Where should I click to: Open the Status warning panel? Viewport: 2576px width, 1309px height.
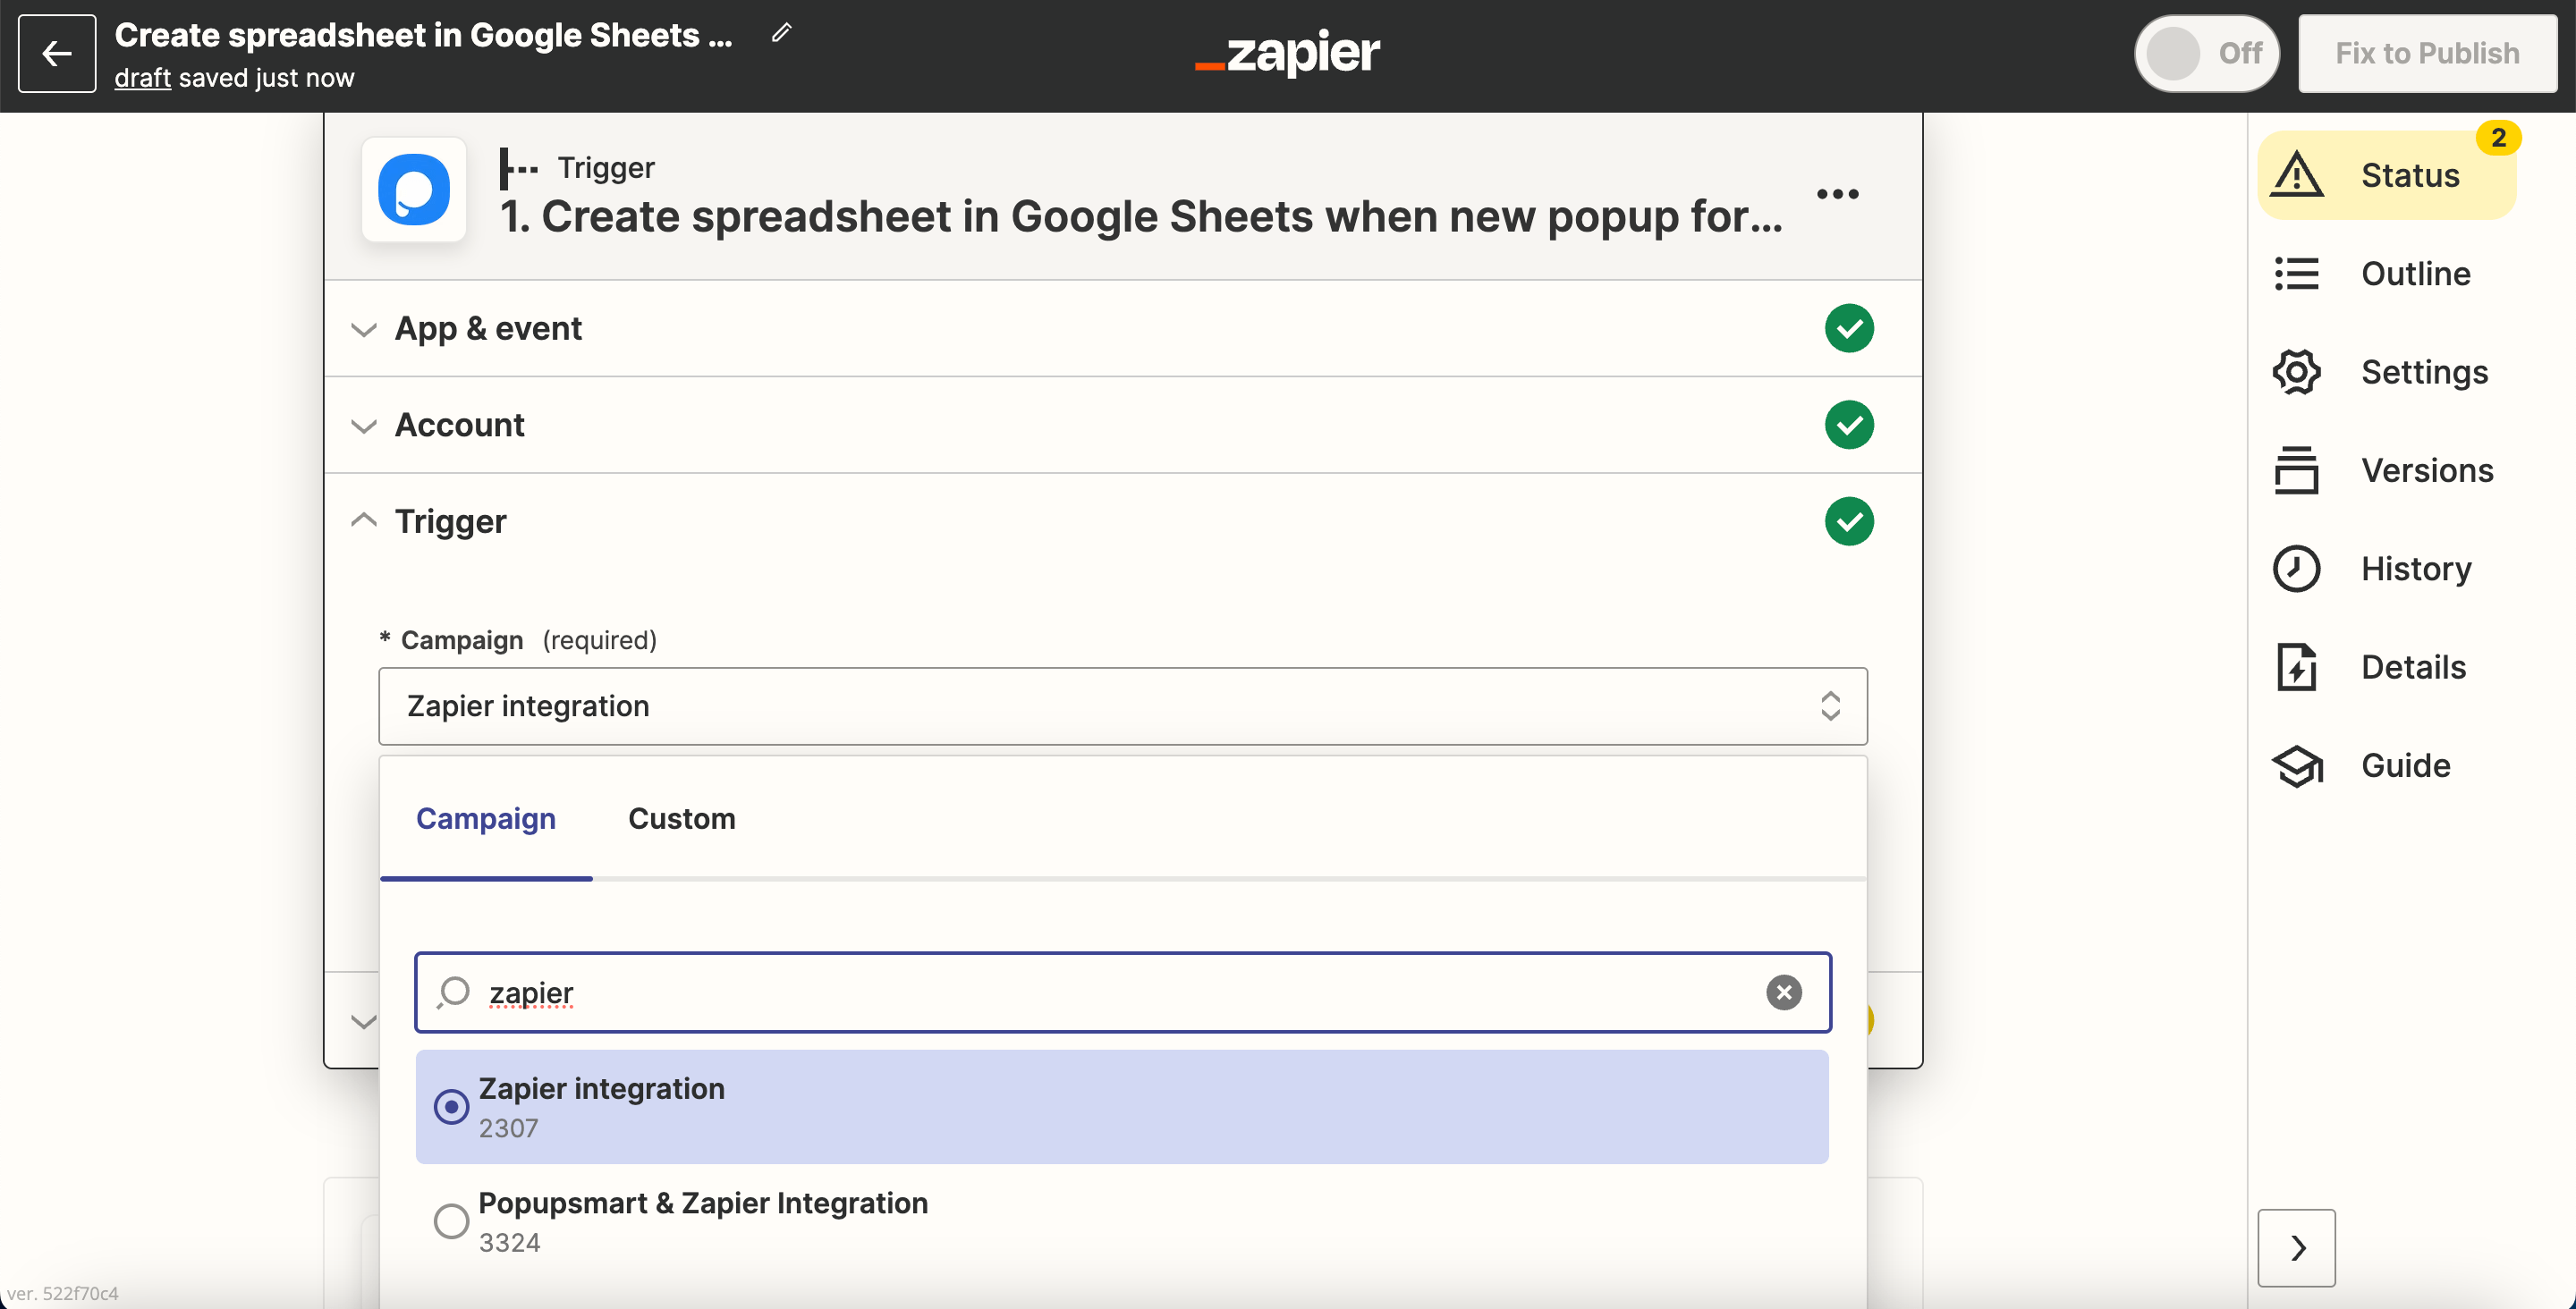[2386, 175]
